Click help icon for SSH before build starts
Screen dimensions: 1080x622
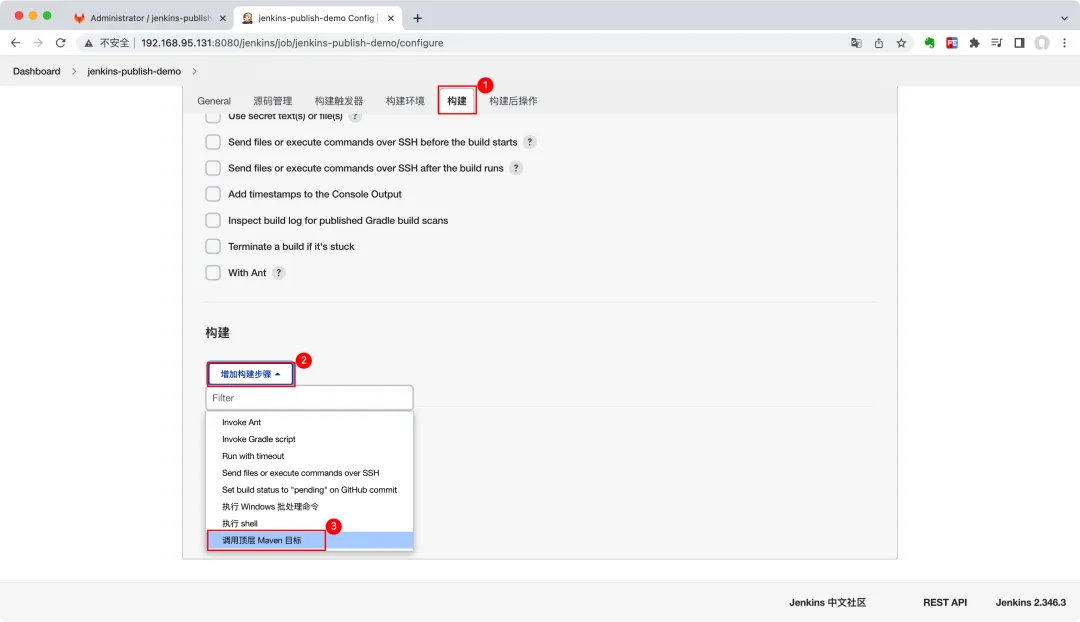coord(530,142)
